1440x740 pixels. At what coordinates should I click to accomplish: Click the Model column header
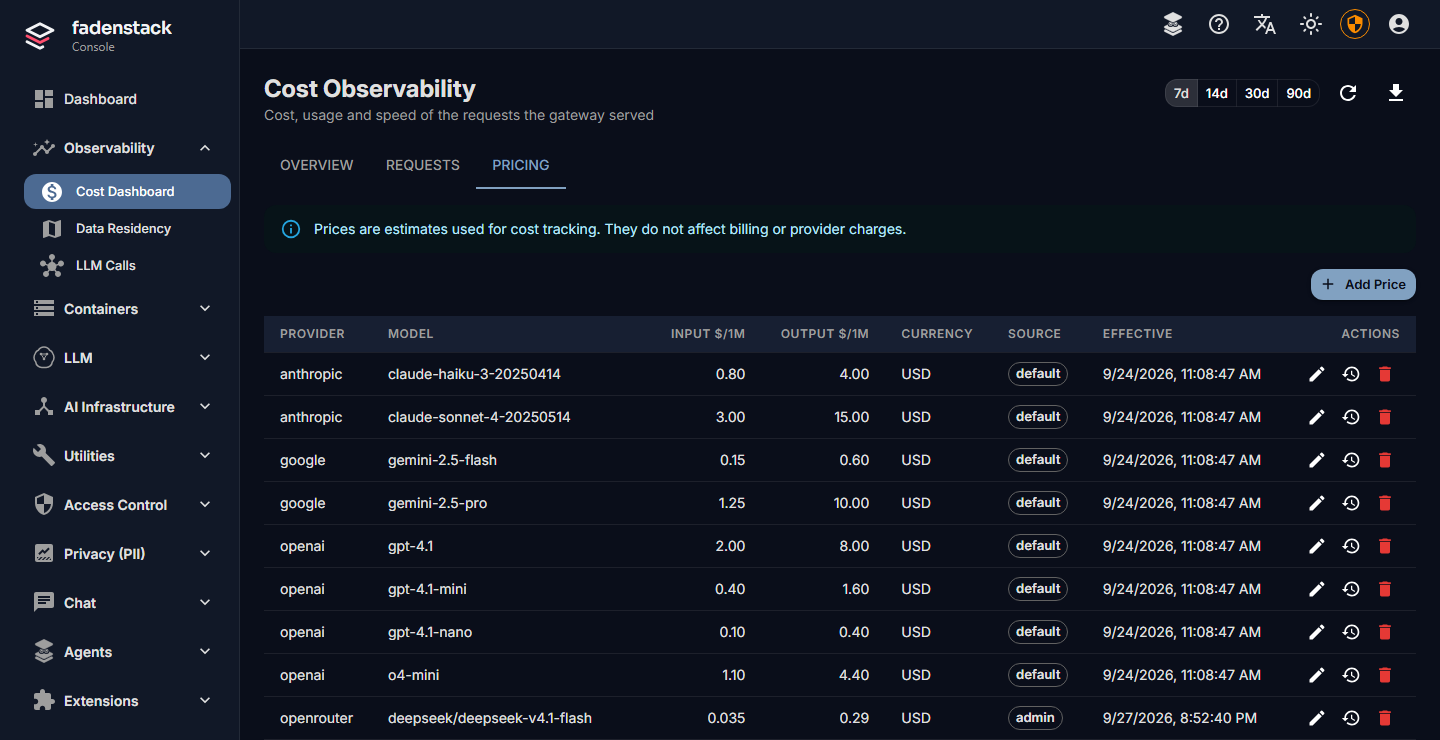[411, 334]
